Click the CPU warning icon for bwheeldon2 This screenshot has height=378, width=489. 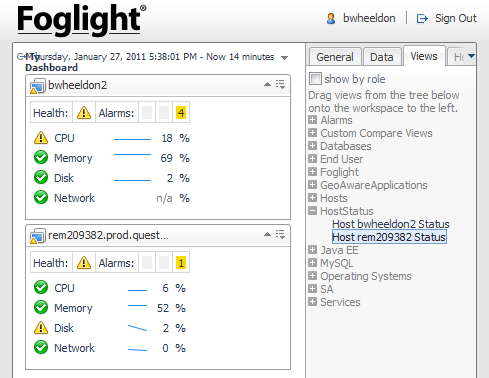41,137
